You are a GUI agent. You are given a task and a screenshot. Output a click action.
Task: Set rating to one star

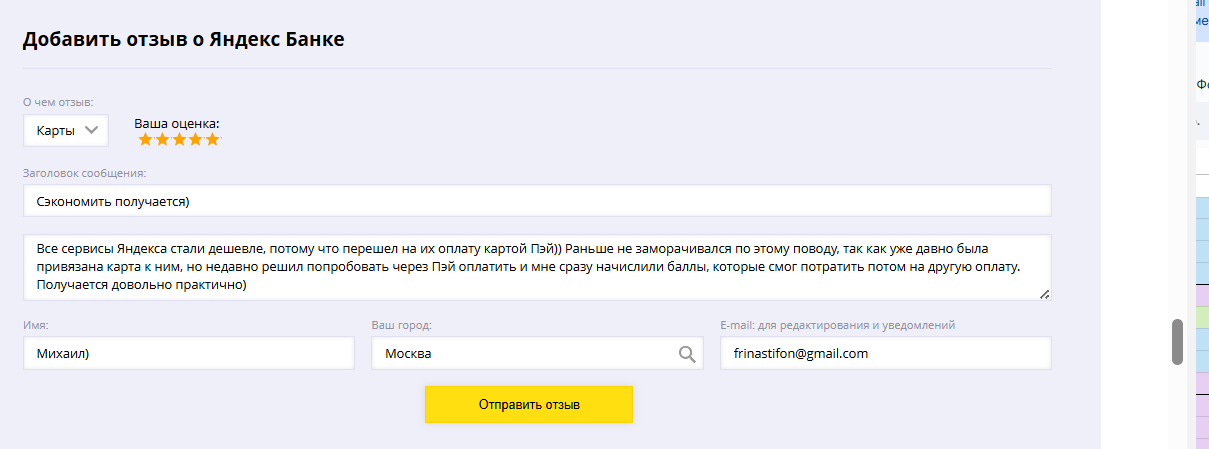coord(146,140)
